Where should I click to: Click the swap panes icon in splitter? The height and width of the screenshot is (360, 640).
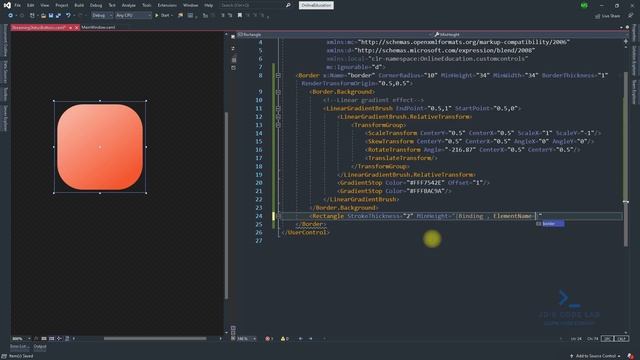pyautogui.click(x=233, y=48)
